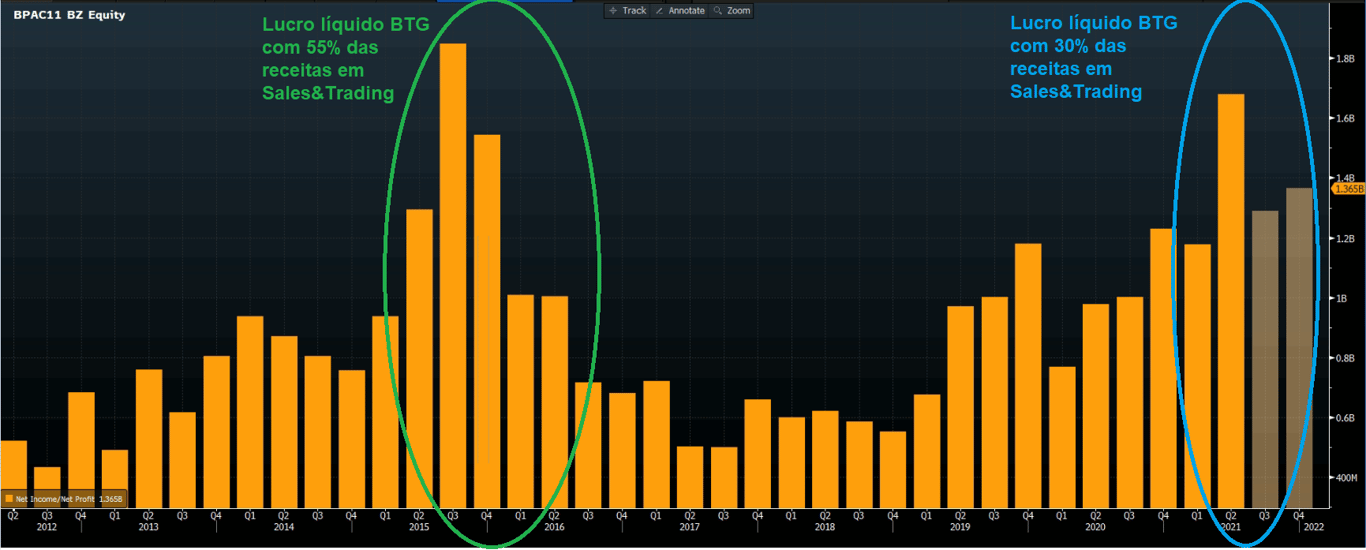
Task: Click the 2014 year label on x-axis
Action: tap(283, 527)
